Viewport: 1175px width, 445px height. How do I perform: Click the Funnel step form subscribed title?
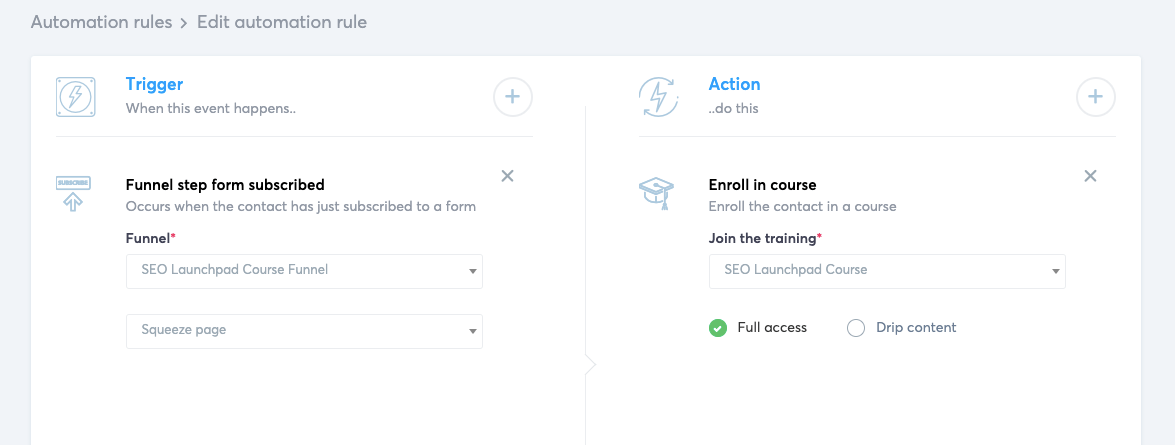tap(225, 185)
